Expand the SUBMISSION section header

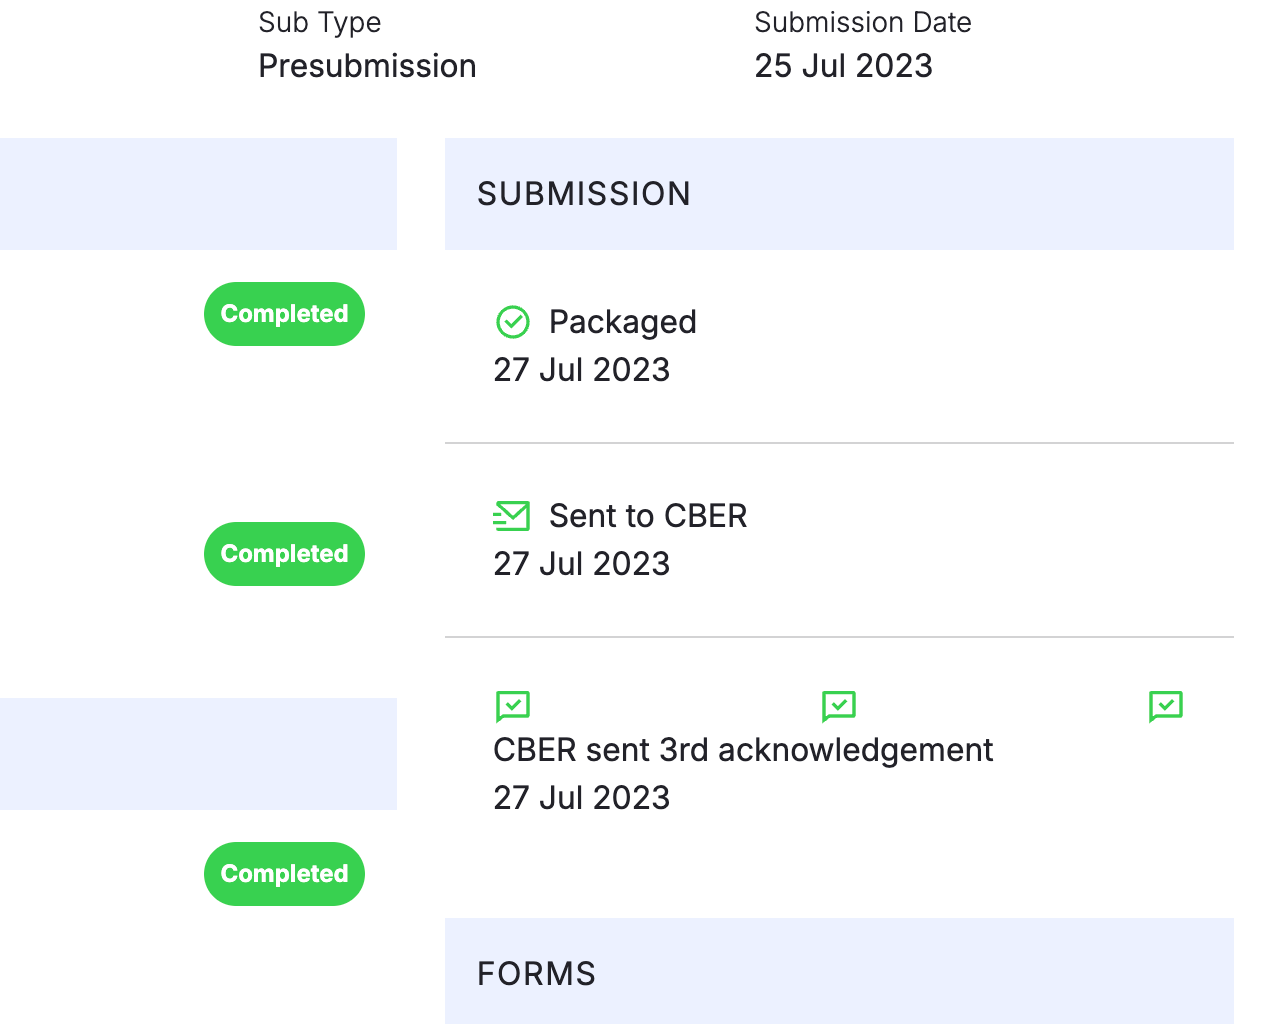click(x=584, y=194)
